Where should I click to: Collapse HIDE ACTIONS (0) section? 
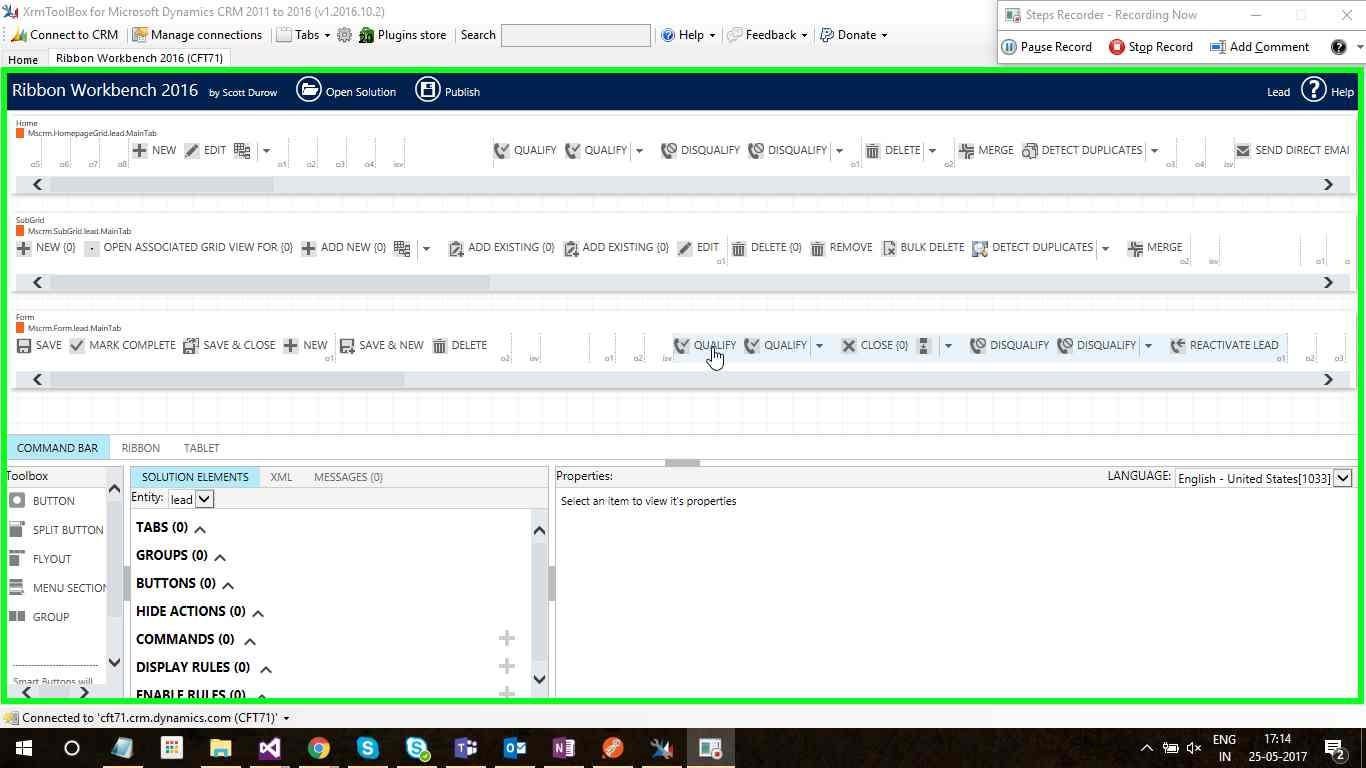[258, 613]
